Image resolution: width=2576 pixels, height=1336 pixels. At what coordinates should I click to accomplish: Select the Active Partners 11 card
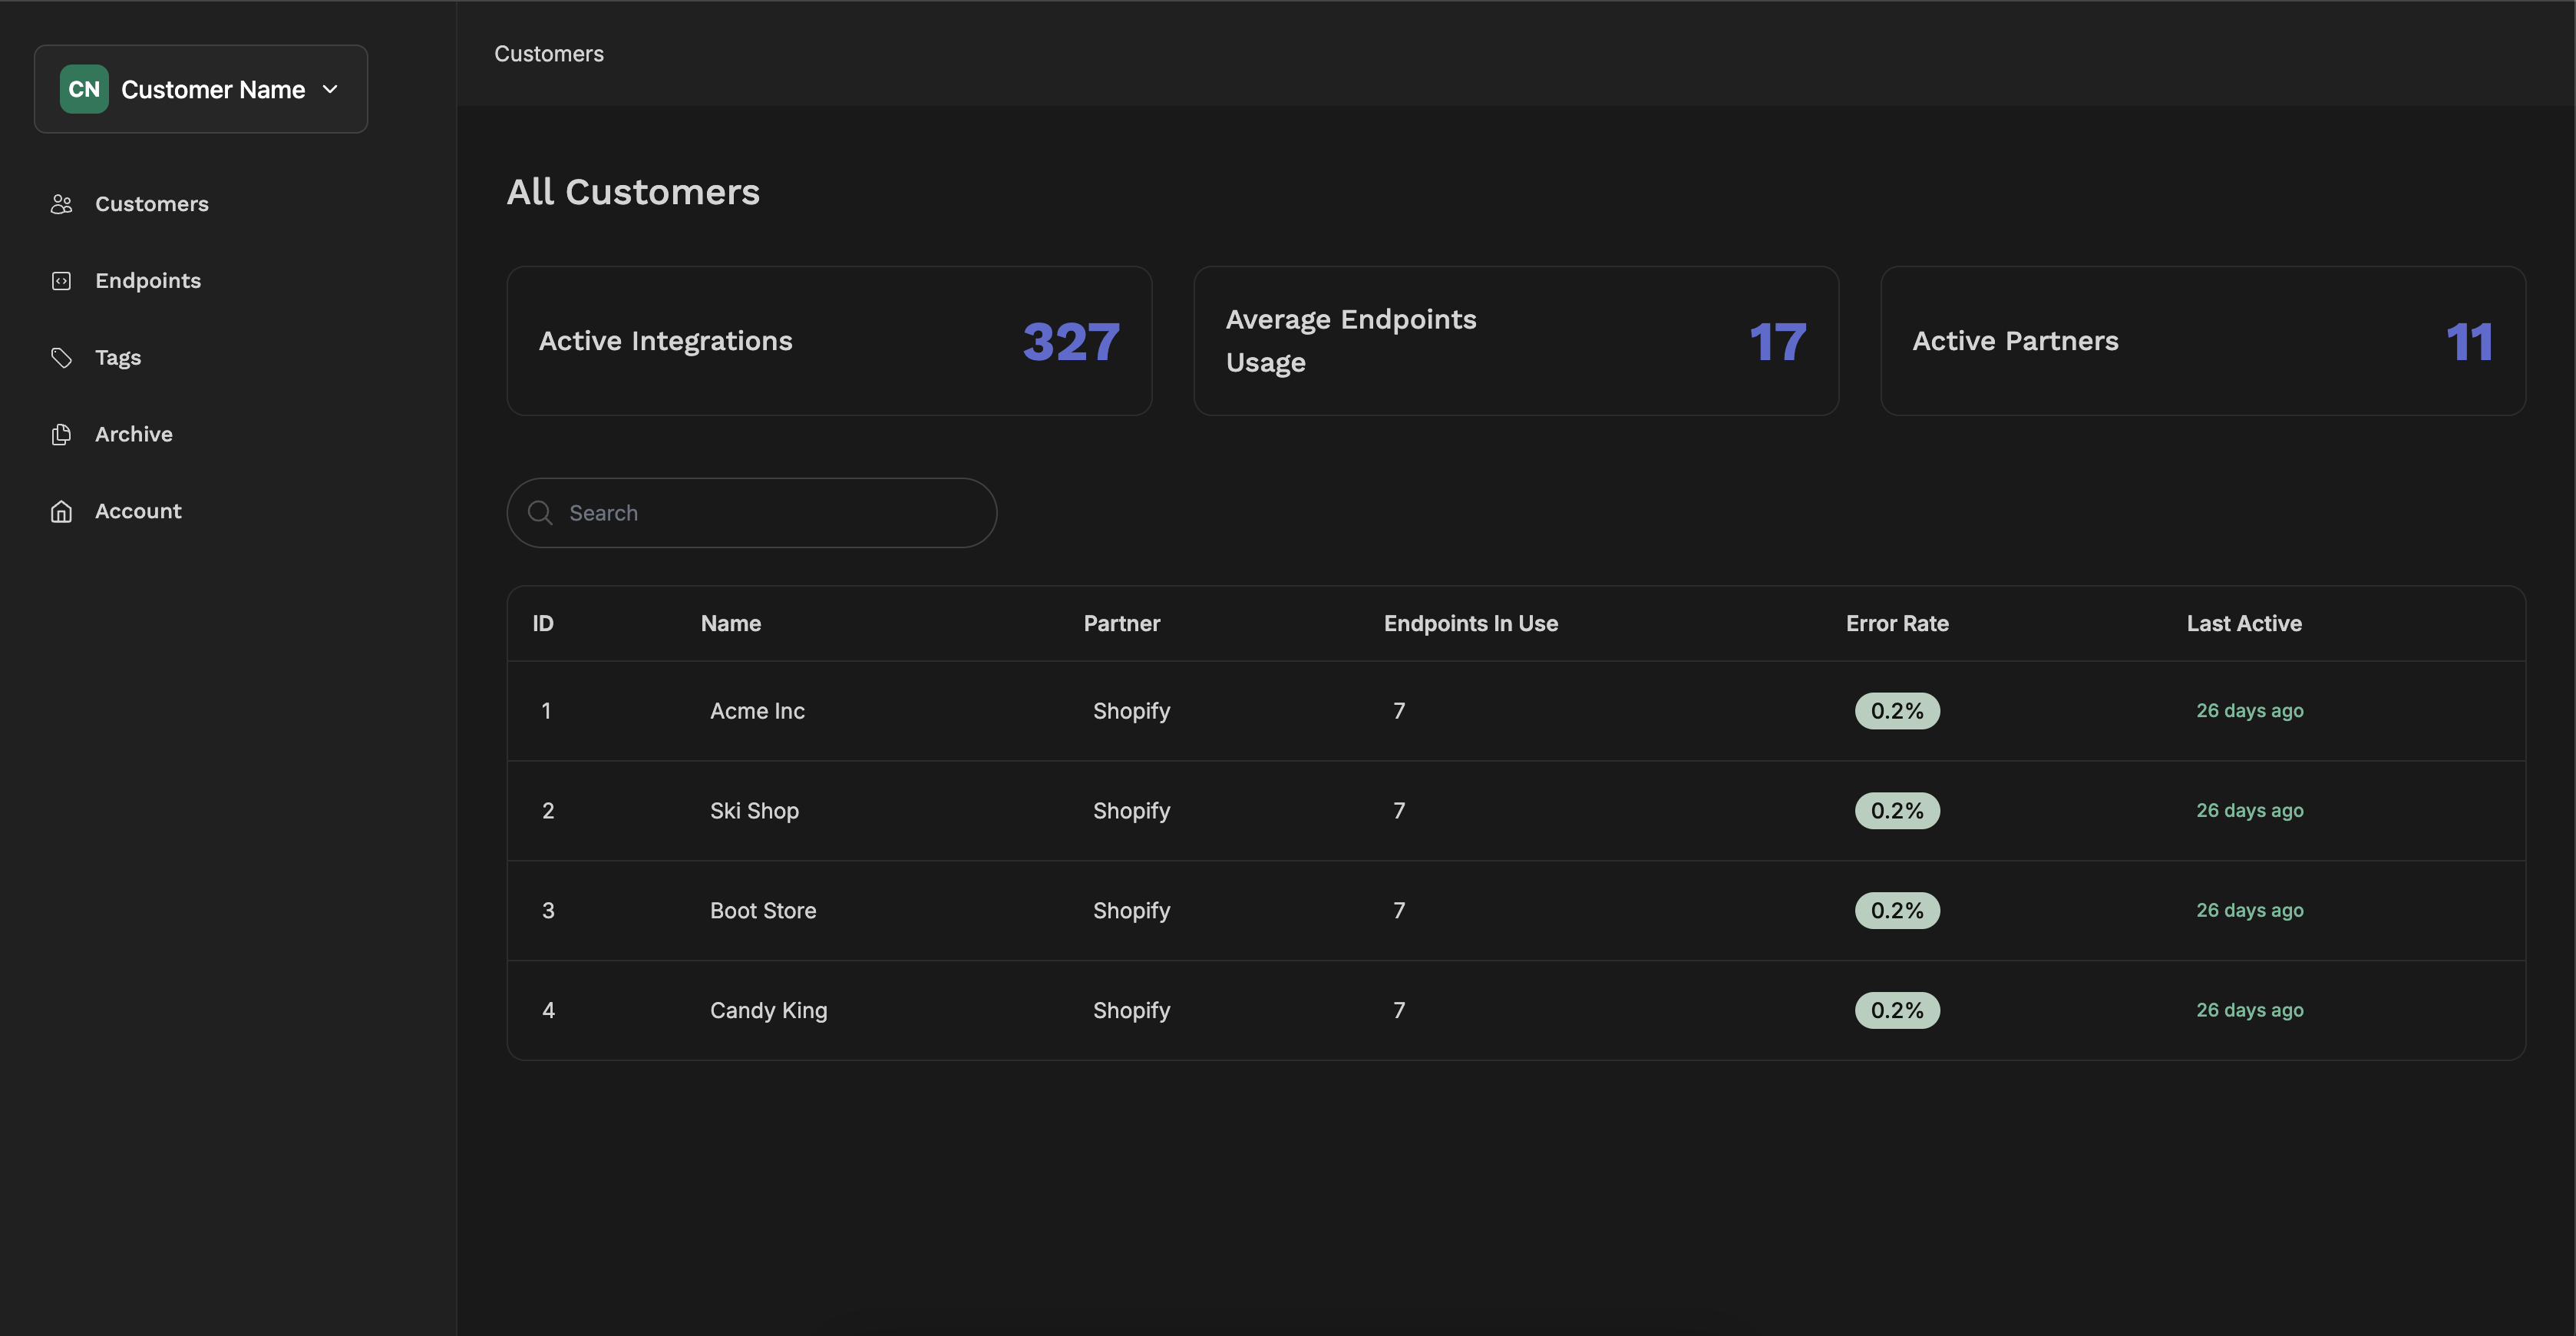point(2203,341)
